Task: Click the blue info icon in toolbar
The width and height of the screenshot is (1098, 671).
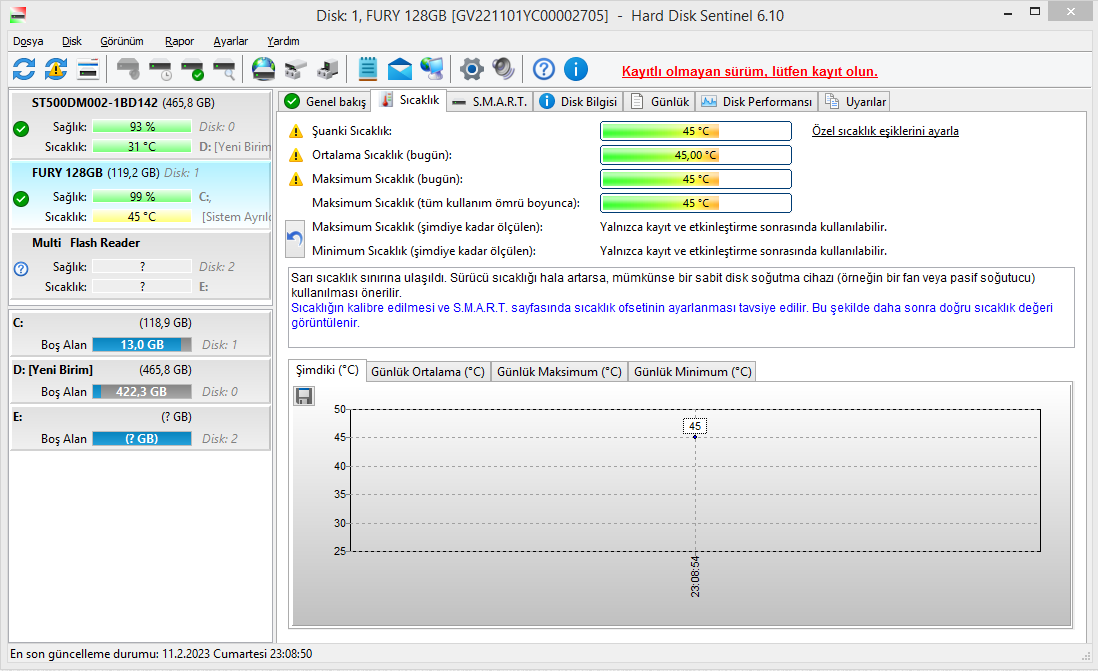Action: 575,69
